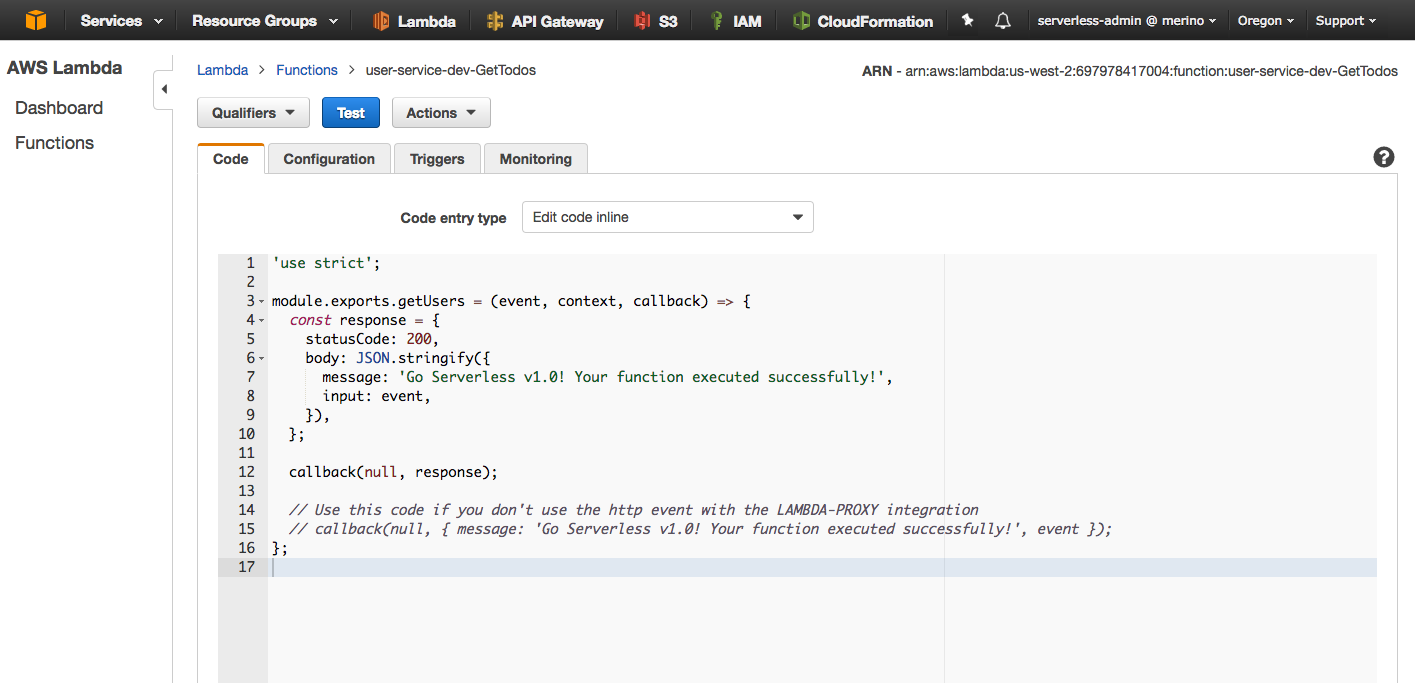The image size is (1415, 683).
Task: Click the const response line
Action: (x=365, y=320)
